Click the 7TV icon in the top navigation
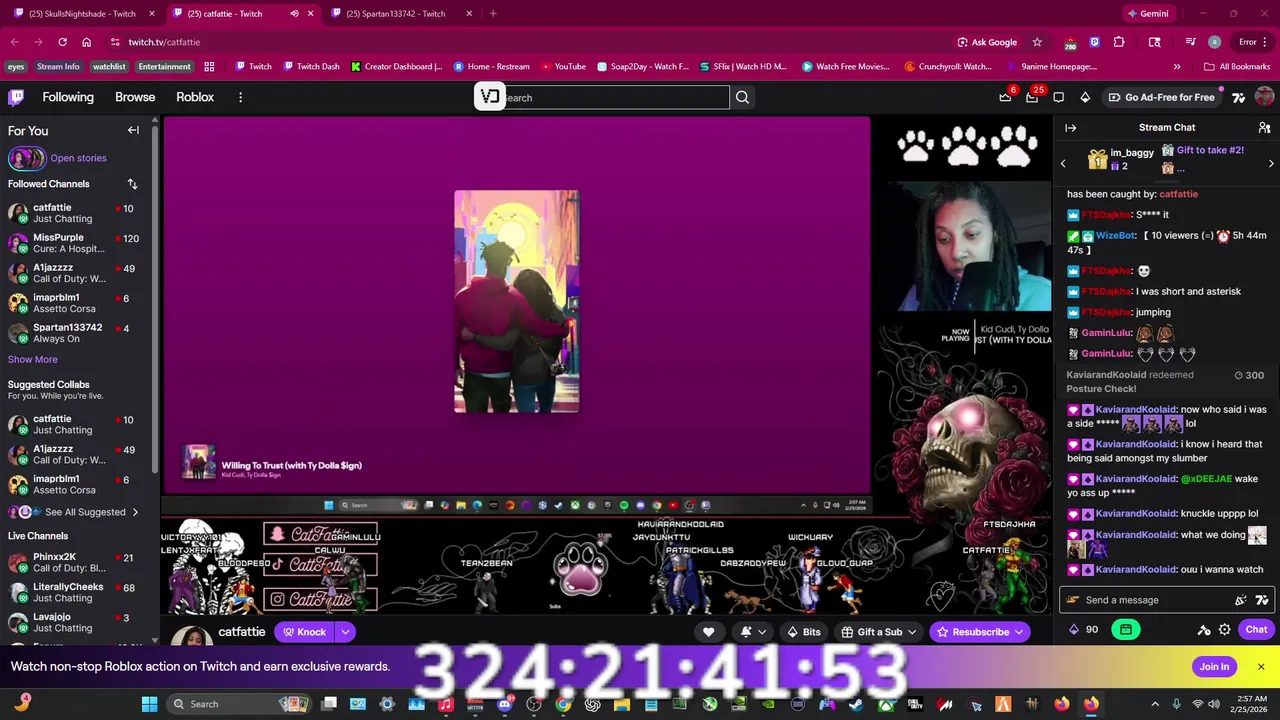 point(1239,97)
